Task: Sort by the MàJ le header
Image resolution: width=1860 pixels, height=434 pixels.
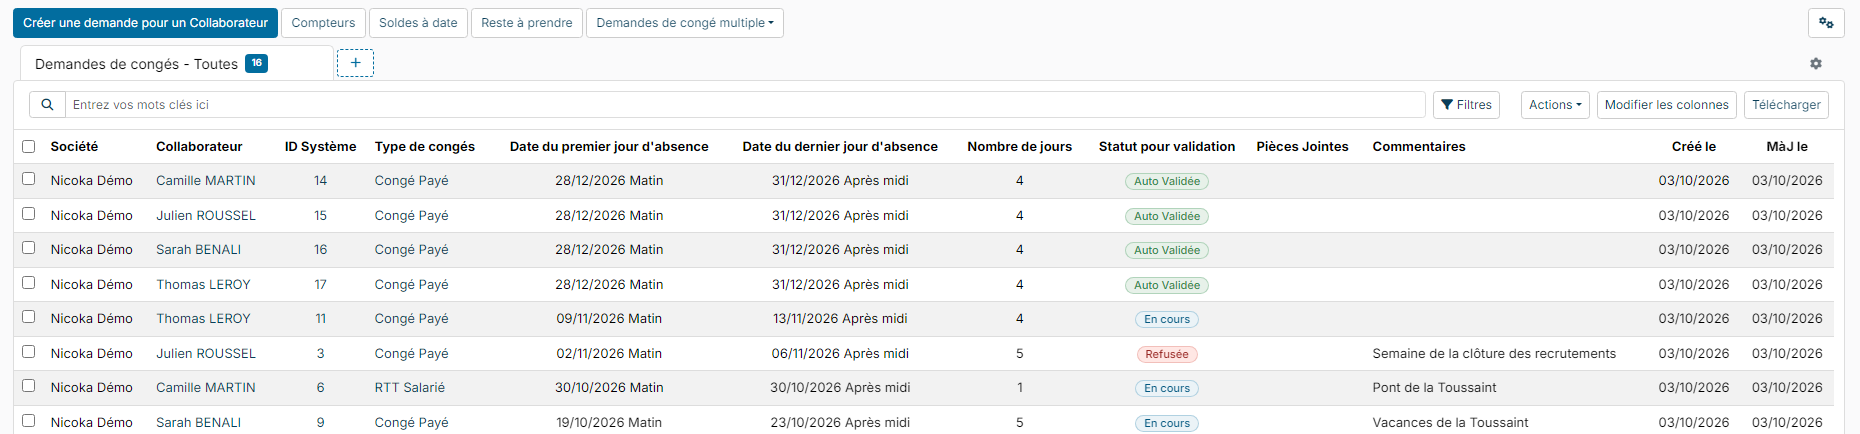Action: tap(1787, 147)
